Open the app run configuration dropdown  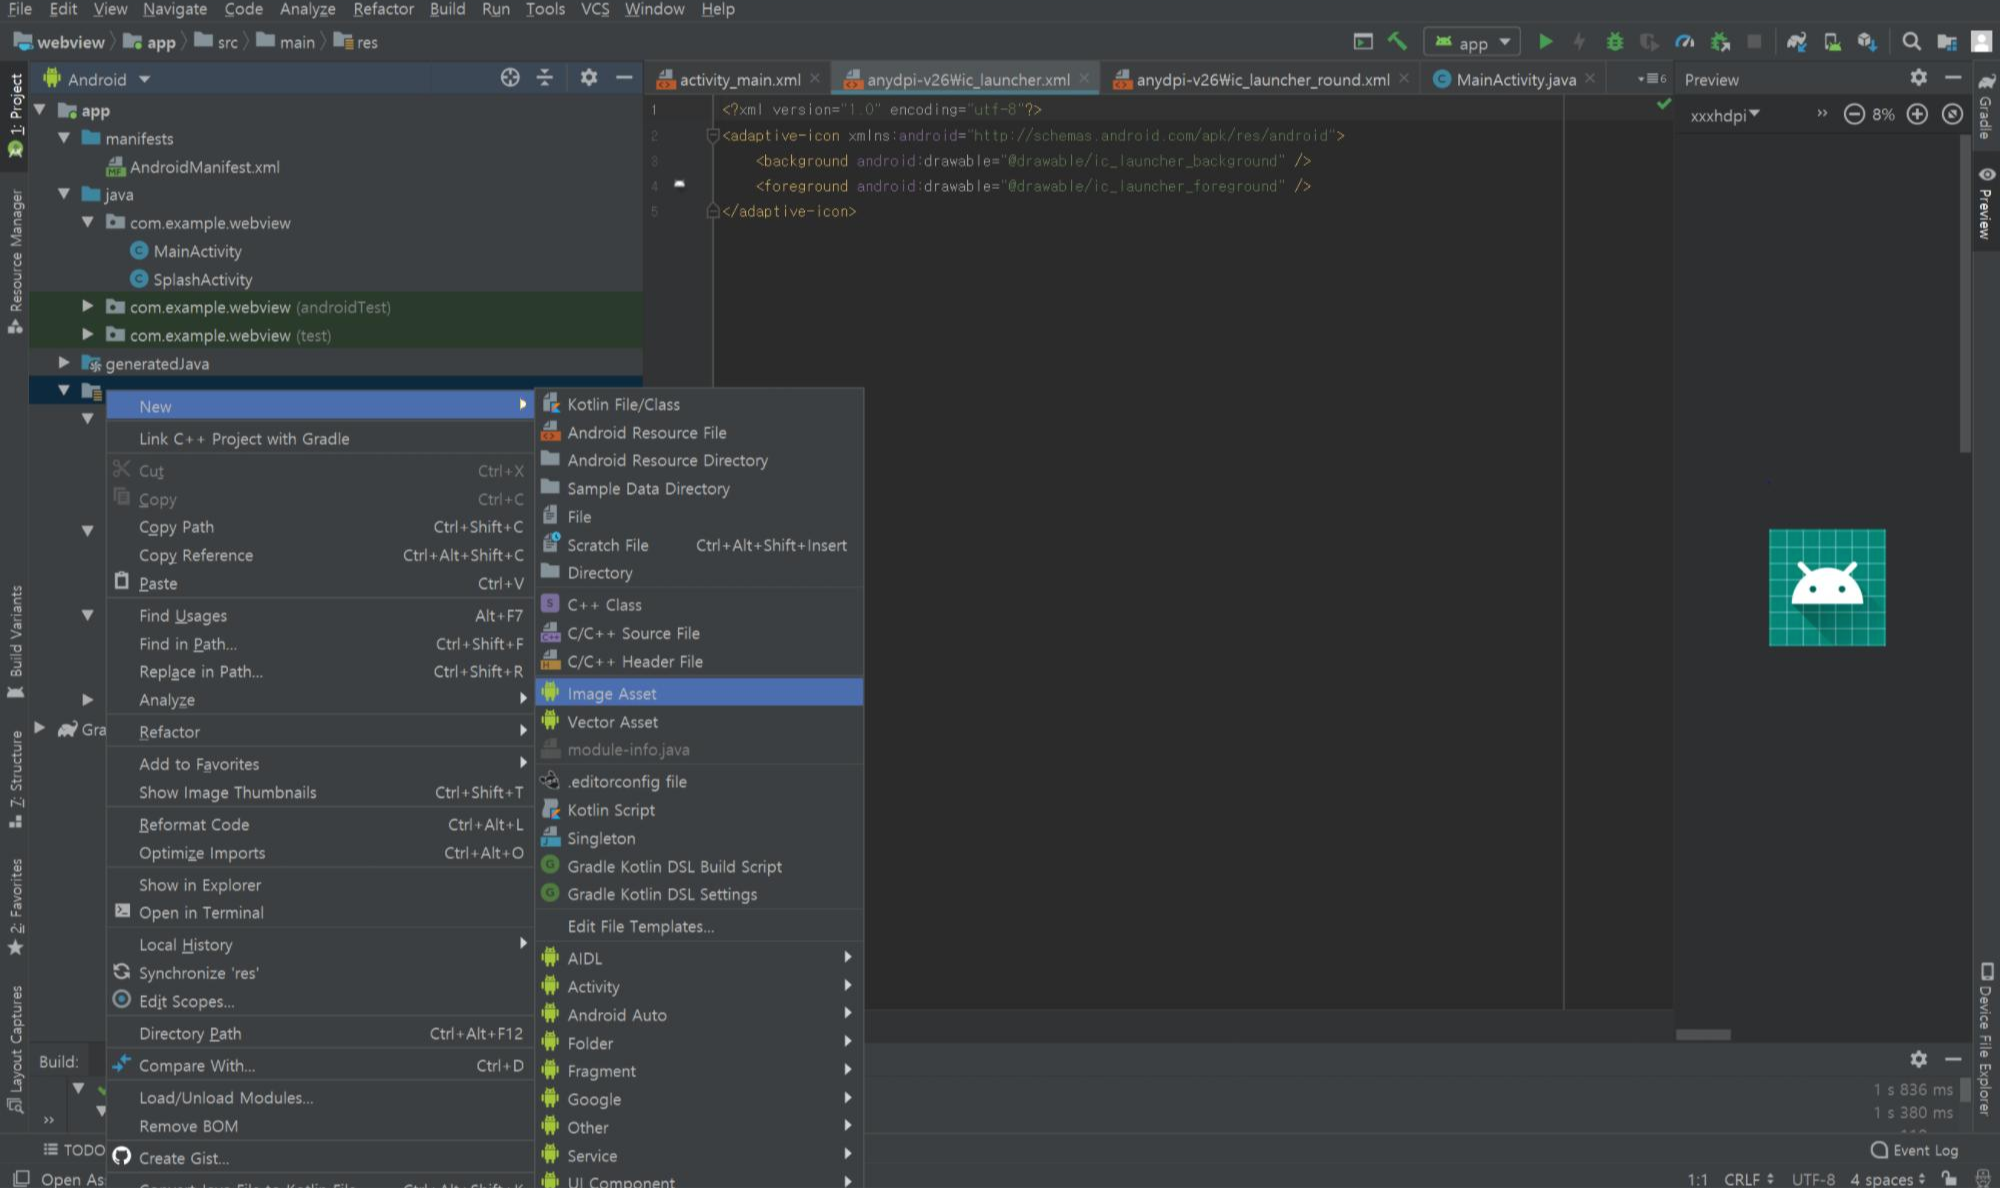click(x=1472, y=42)
